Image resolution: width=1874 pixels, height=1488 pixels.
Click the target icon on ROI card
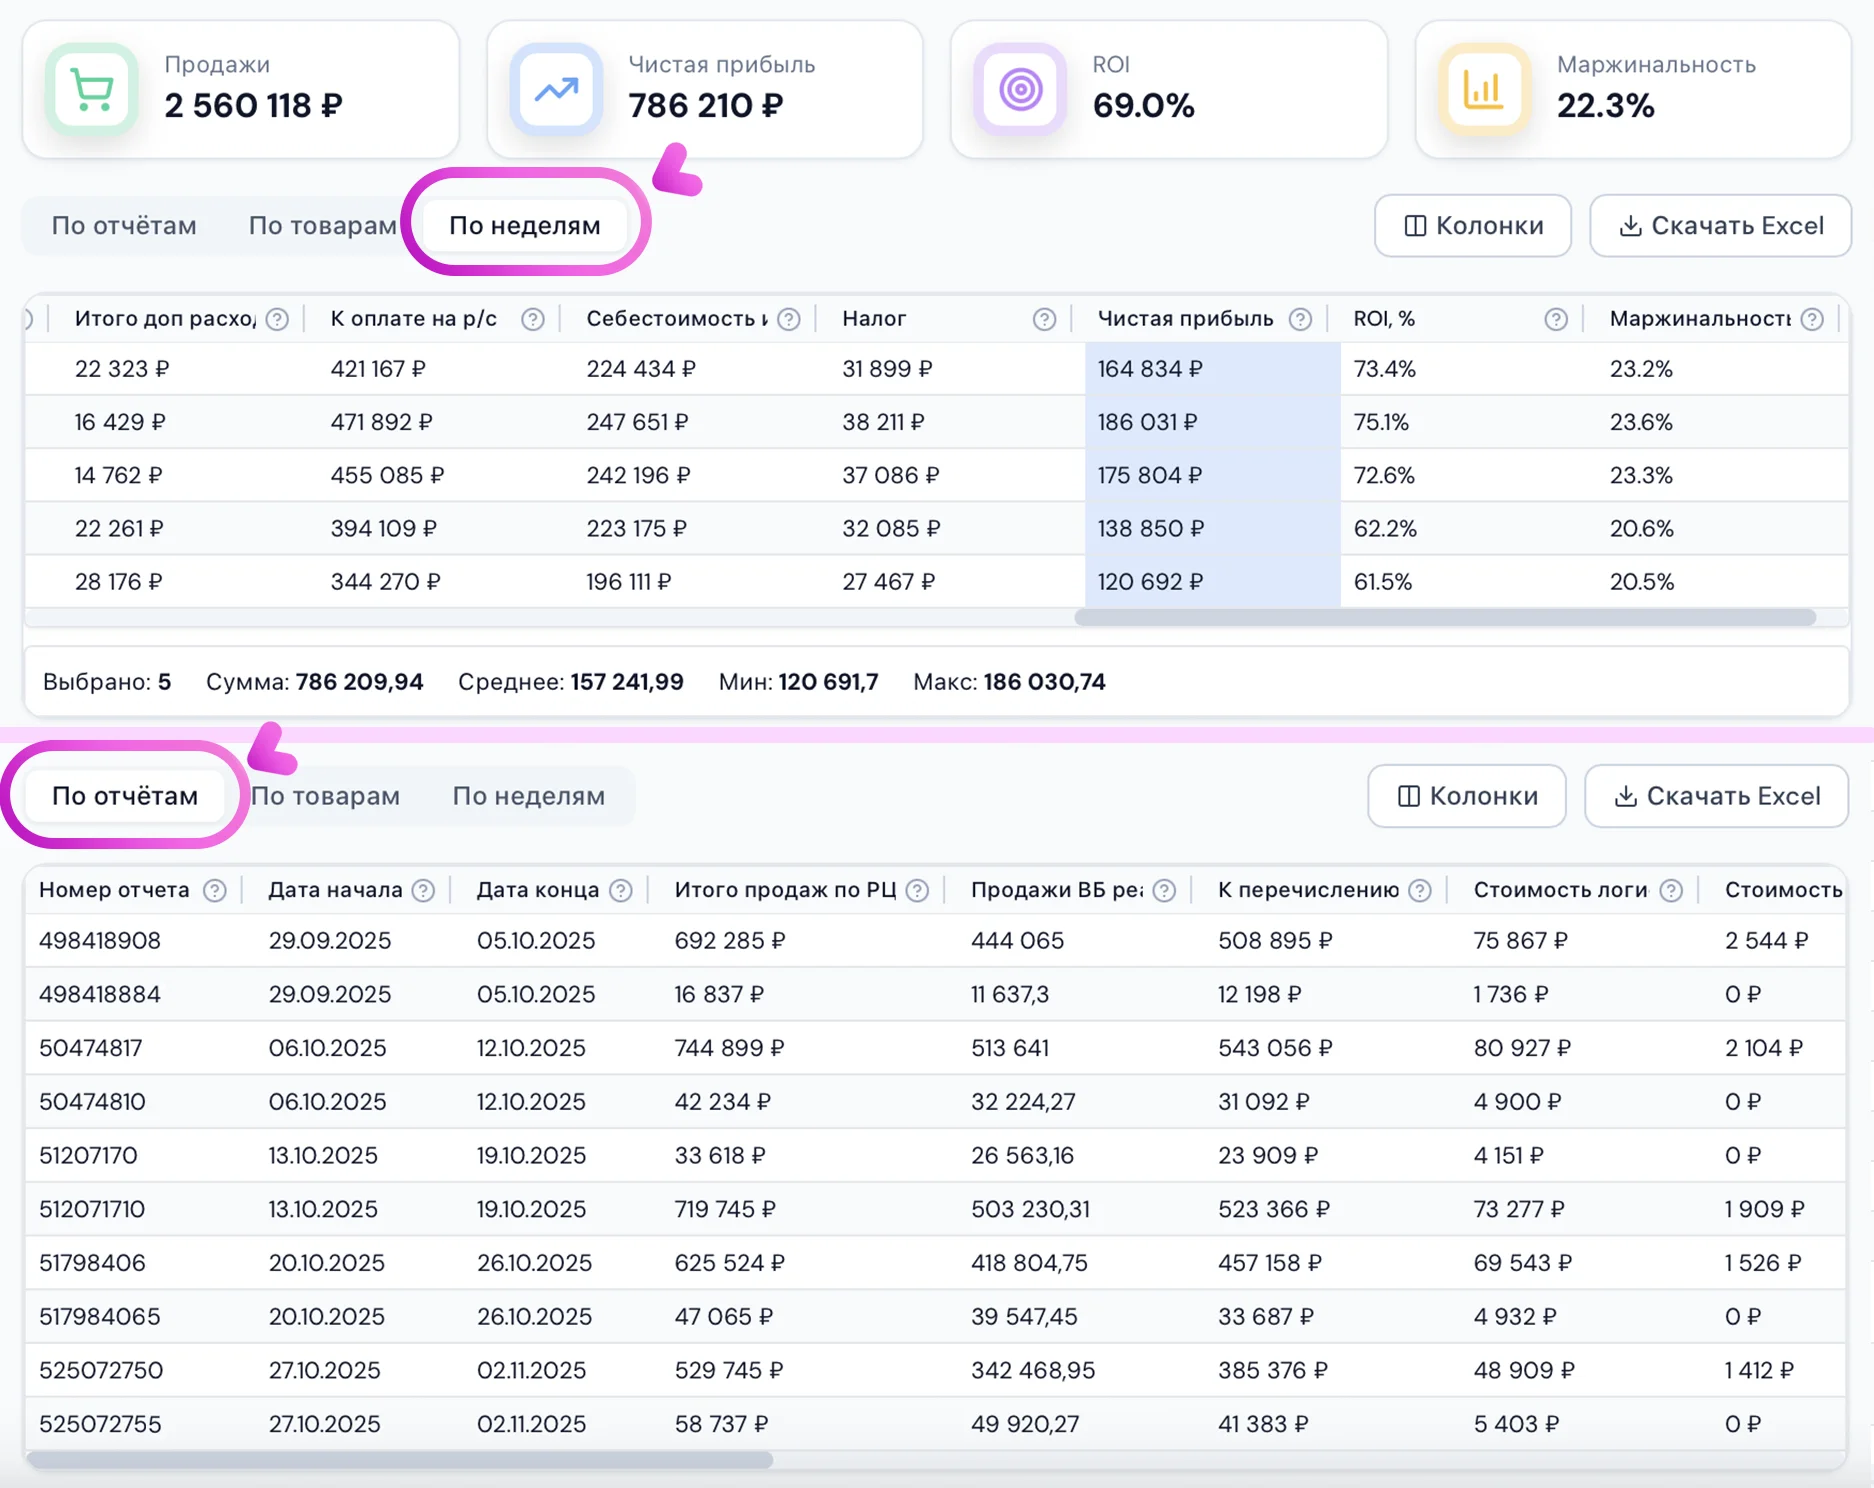point(1020,90)
